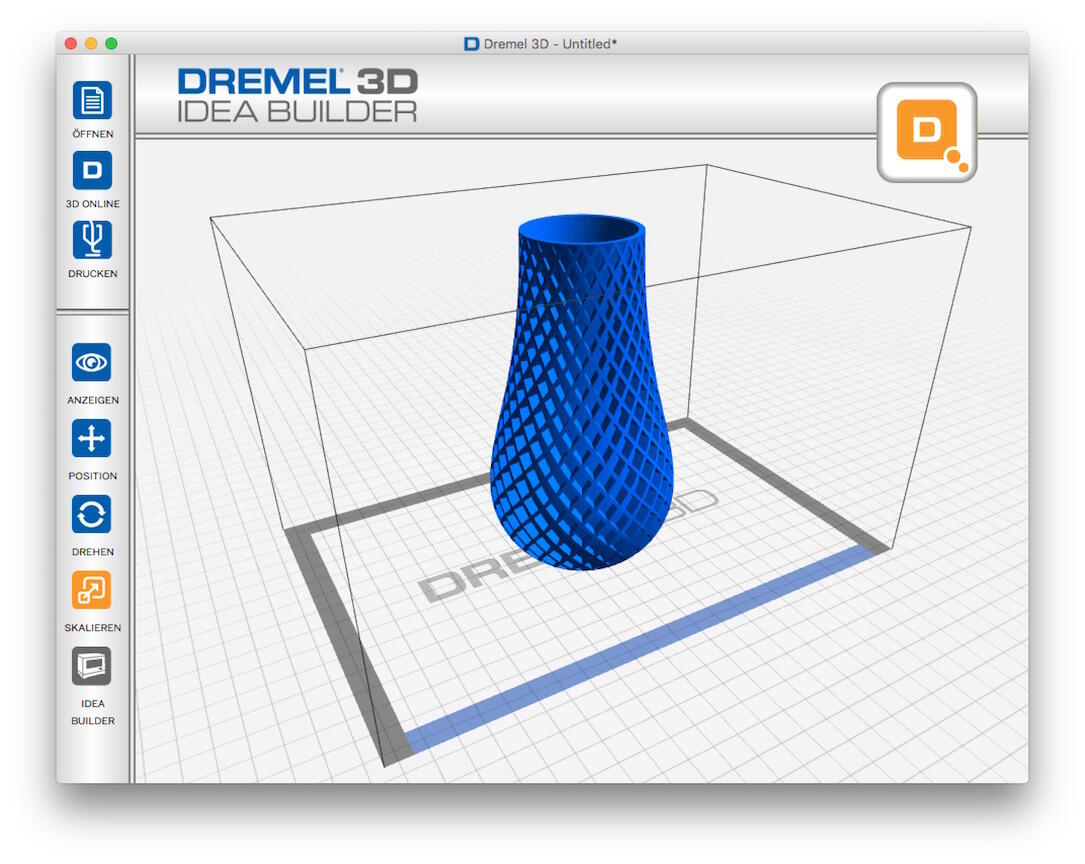The height and width of the screenshot is (864, 1085).
Task: Maximize the window with the green button
Action: (111, 44)
